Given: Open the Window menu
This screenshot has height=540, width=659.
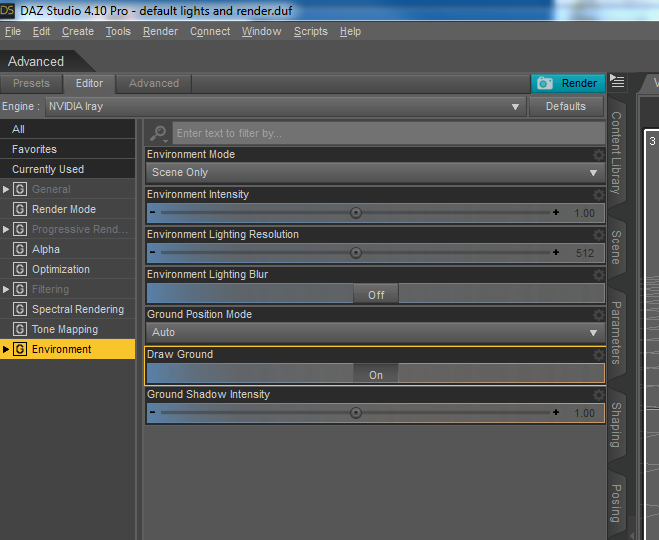Looking at the screenshot, I should tap(261, 32).
